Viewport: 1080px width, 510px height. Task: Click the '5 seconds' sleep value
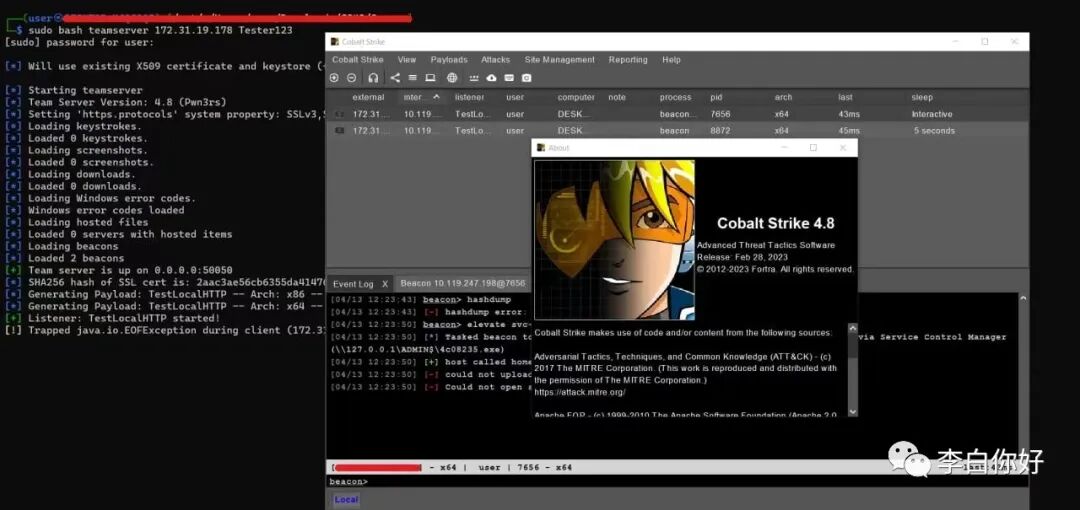point(934,130)
